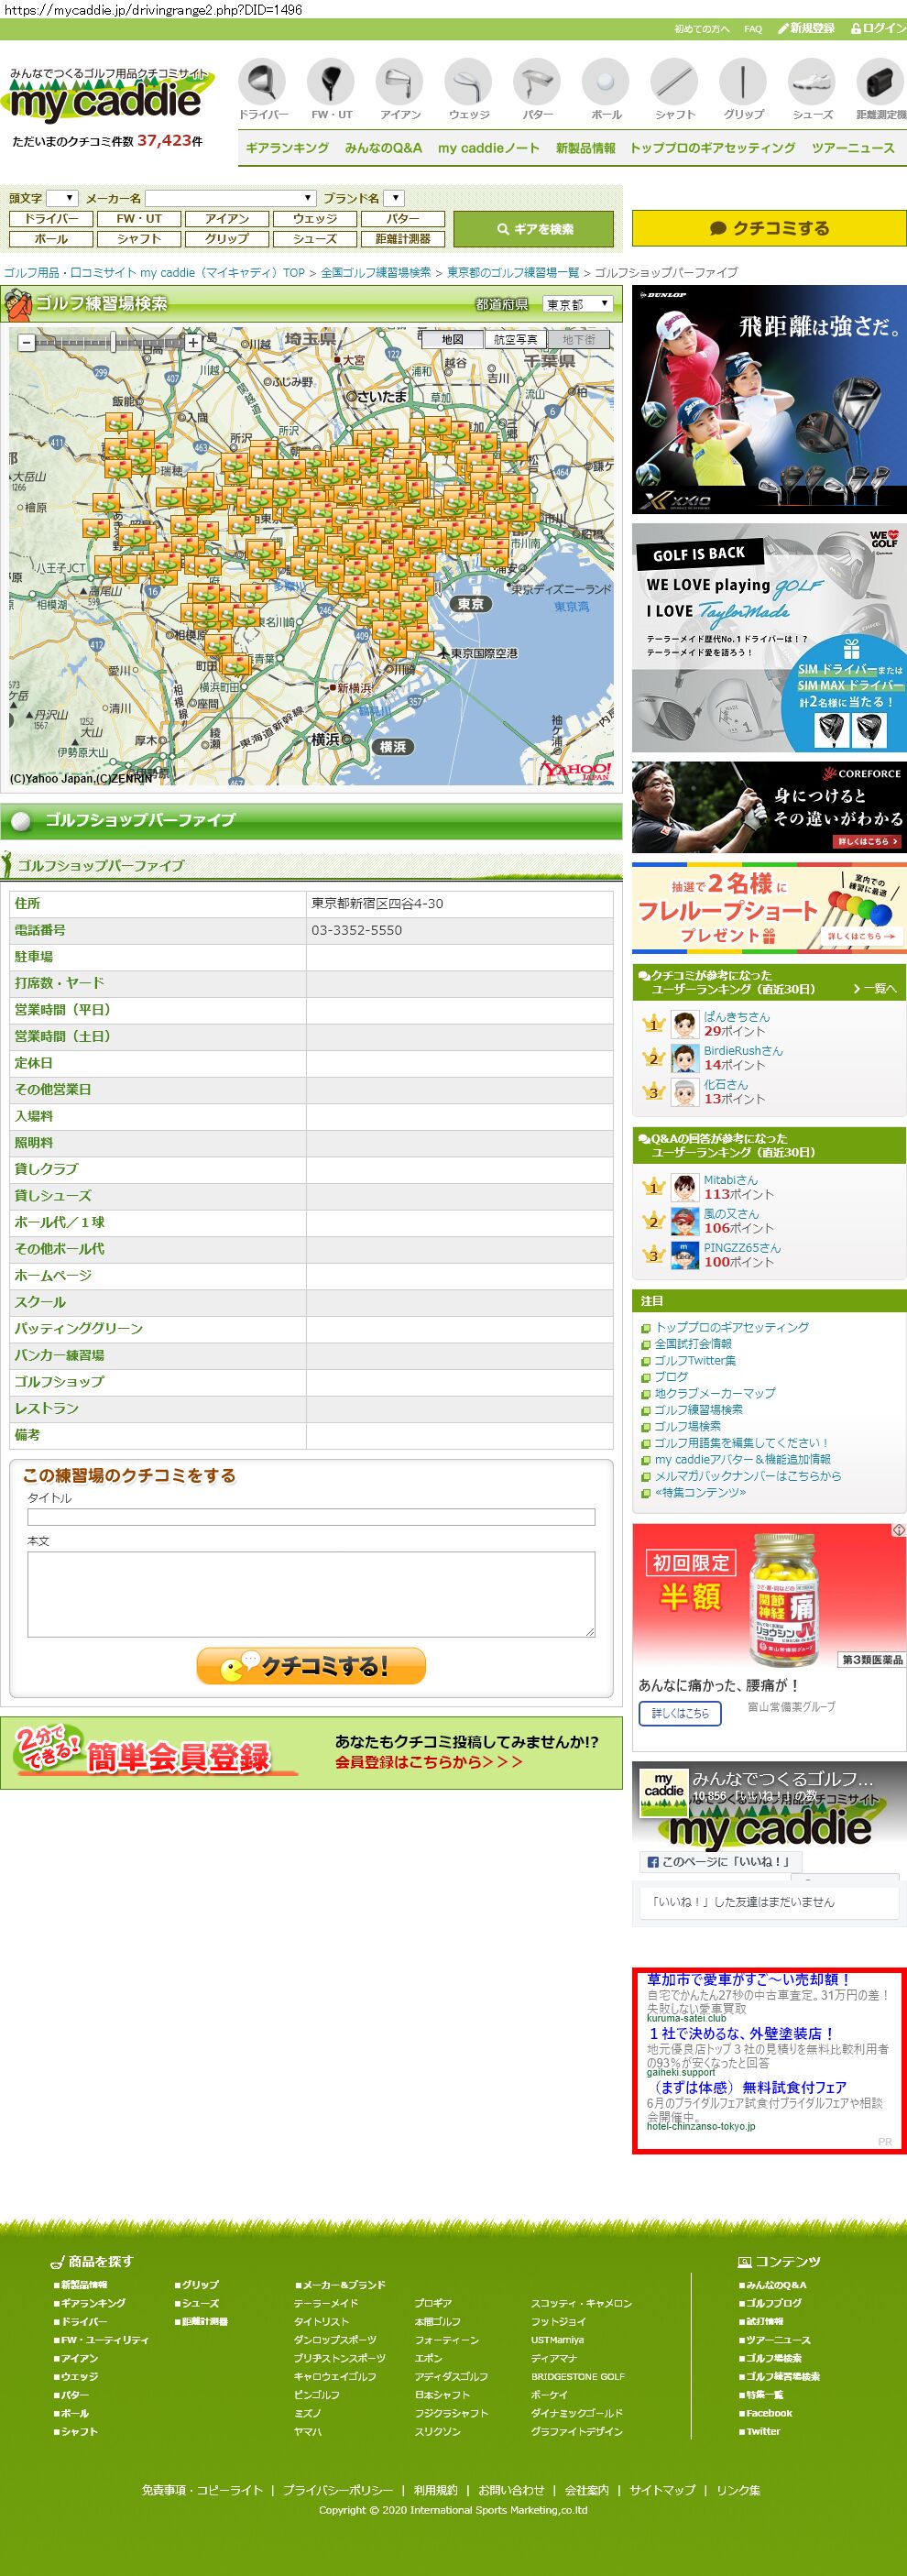This screenshot has width=907, height=2576.
Task: Choose the wedge club icon
Action: tap(468, 81)
